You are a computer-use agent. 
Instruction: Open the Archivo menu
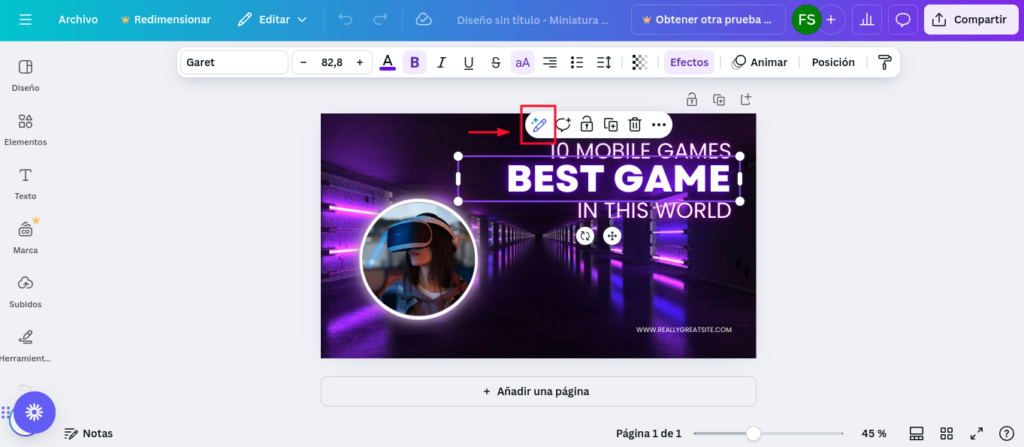(x=78, y=20)
